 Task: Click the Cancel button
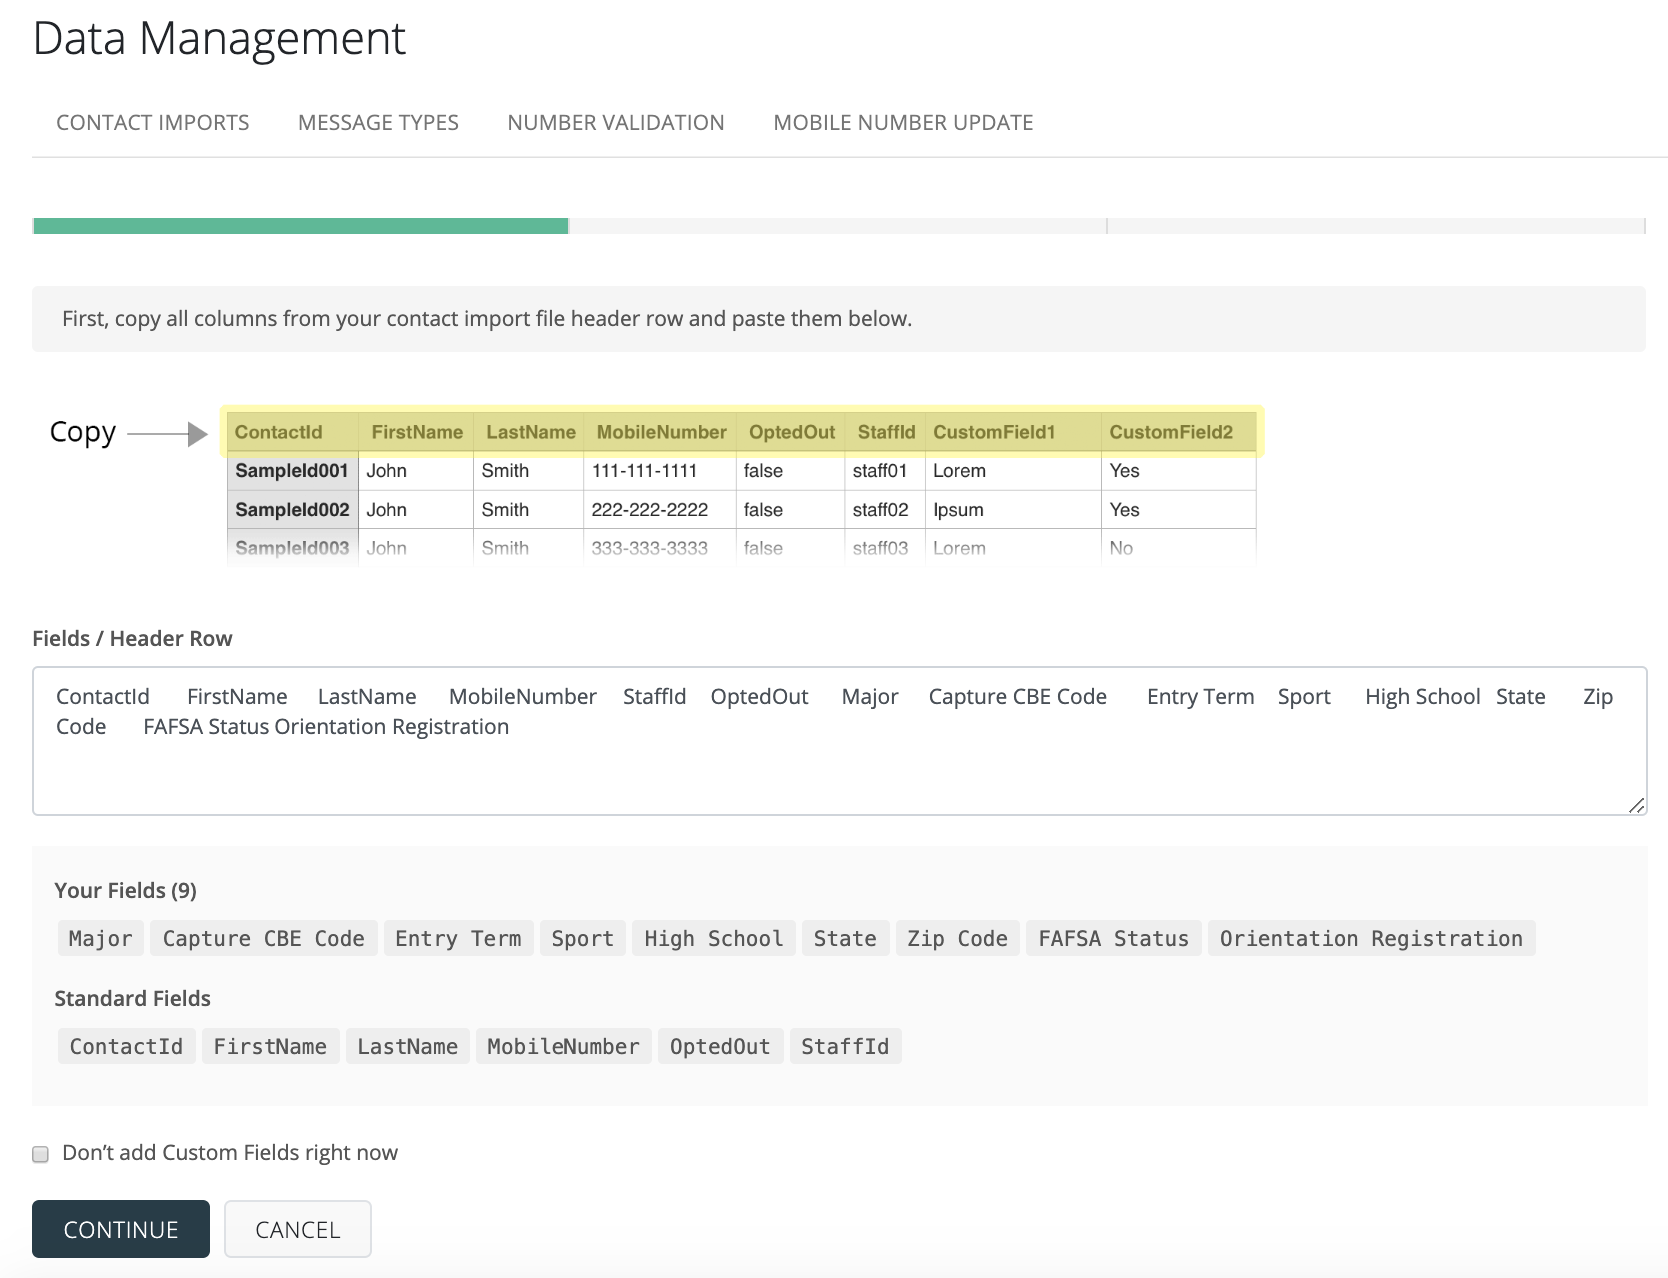click(x=297, y=1229)
